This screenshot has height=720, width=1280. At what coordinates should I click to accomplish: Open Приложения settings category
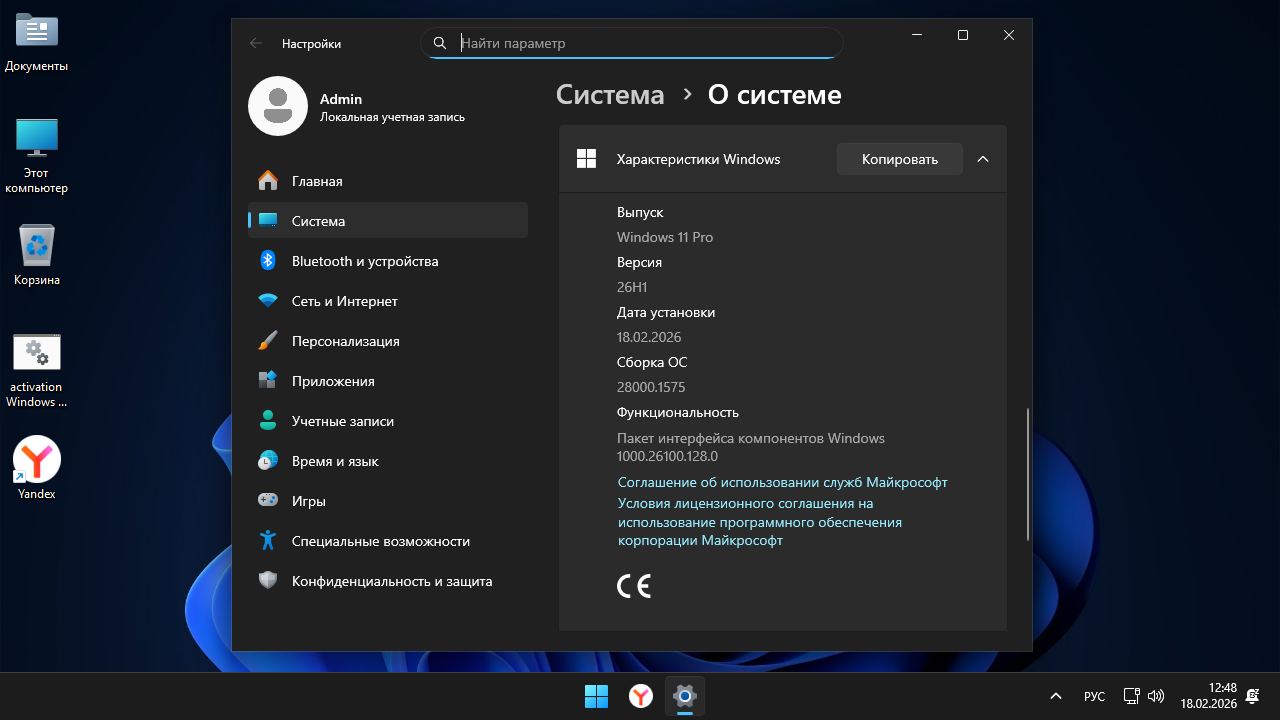coord(333,381)
